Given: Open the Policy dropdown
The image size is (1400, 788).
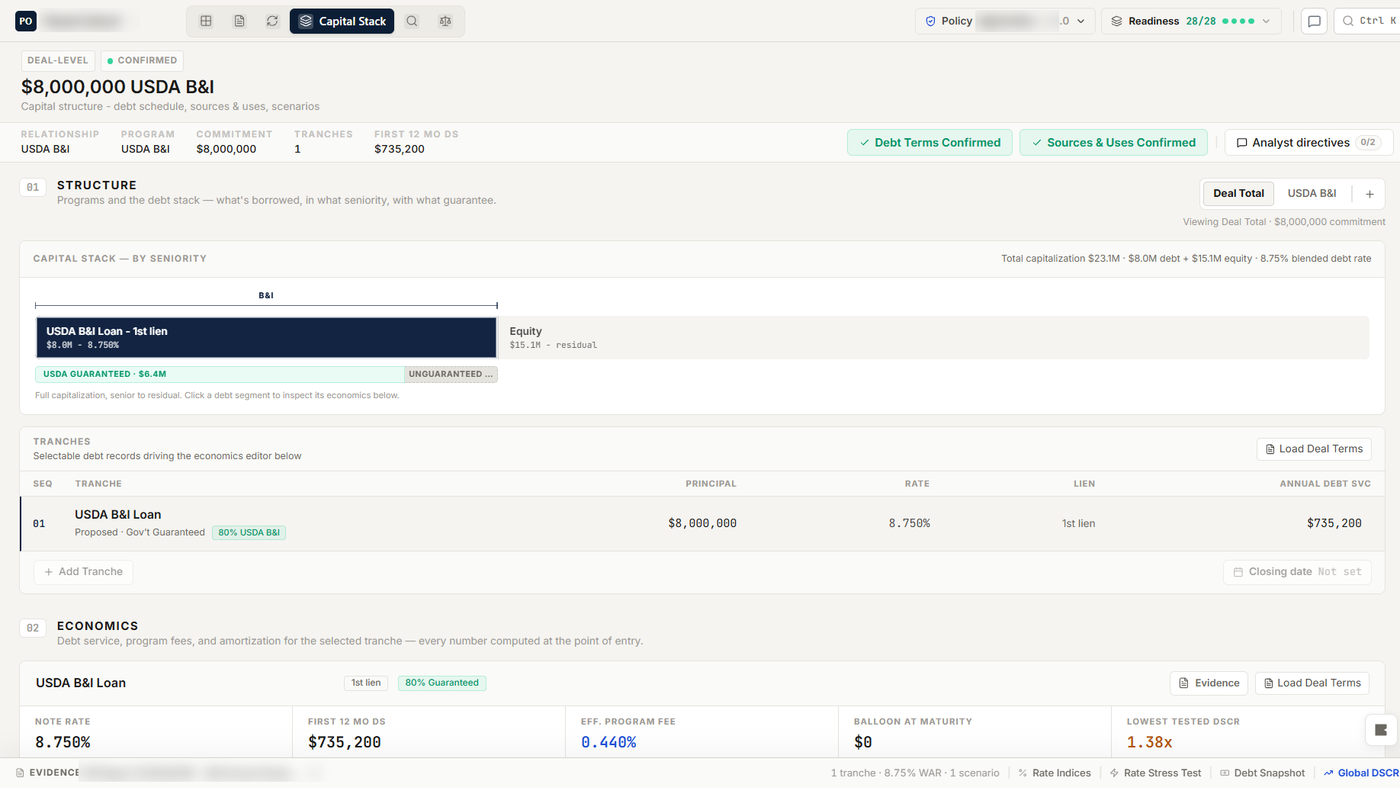Looking at the screenshot, I should point(1005,21).
